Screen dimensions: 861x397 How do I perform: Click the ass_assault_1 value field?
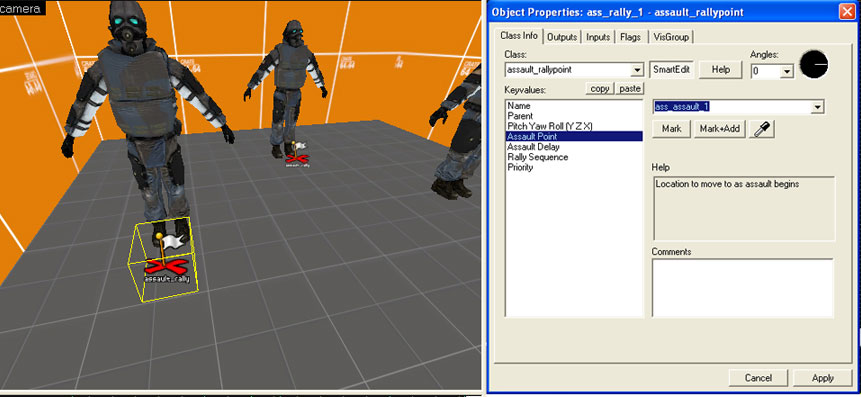point(733,107)
